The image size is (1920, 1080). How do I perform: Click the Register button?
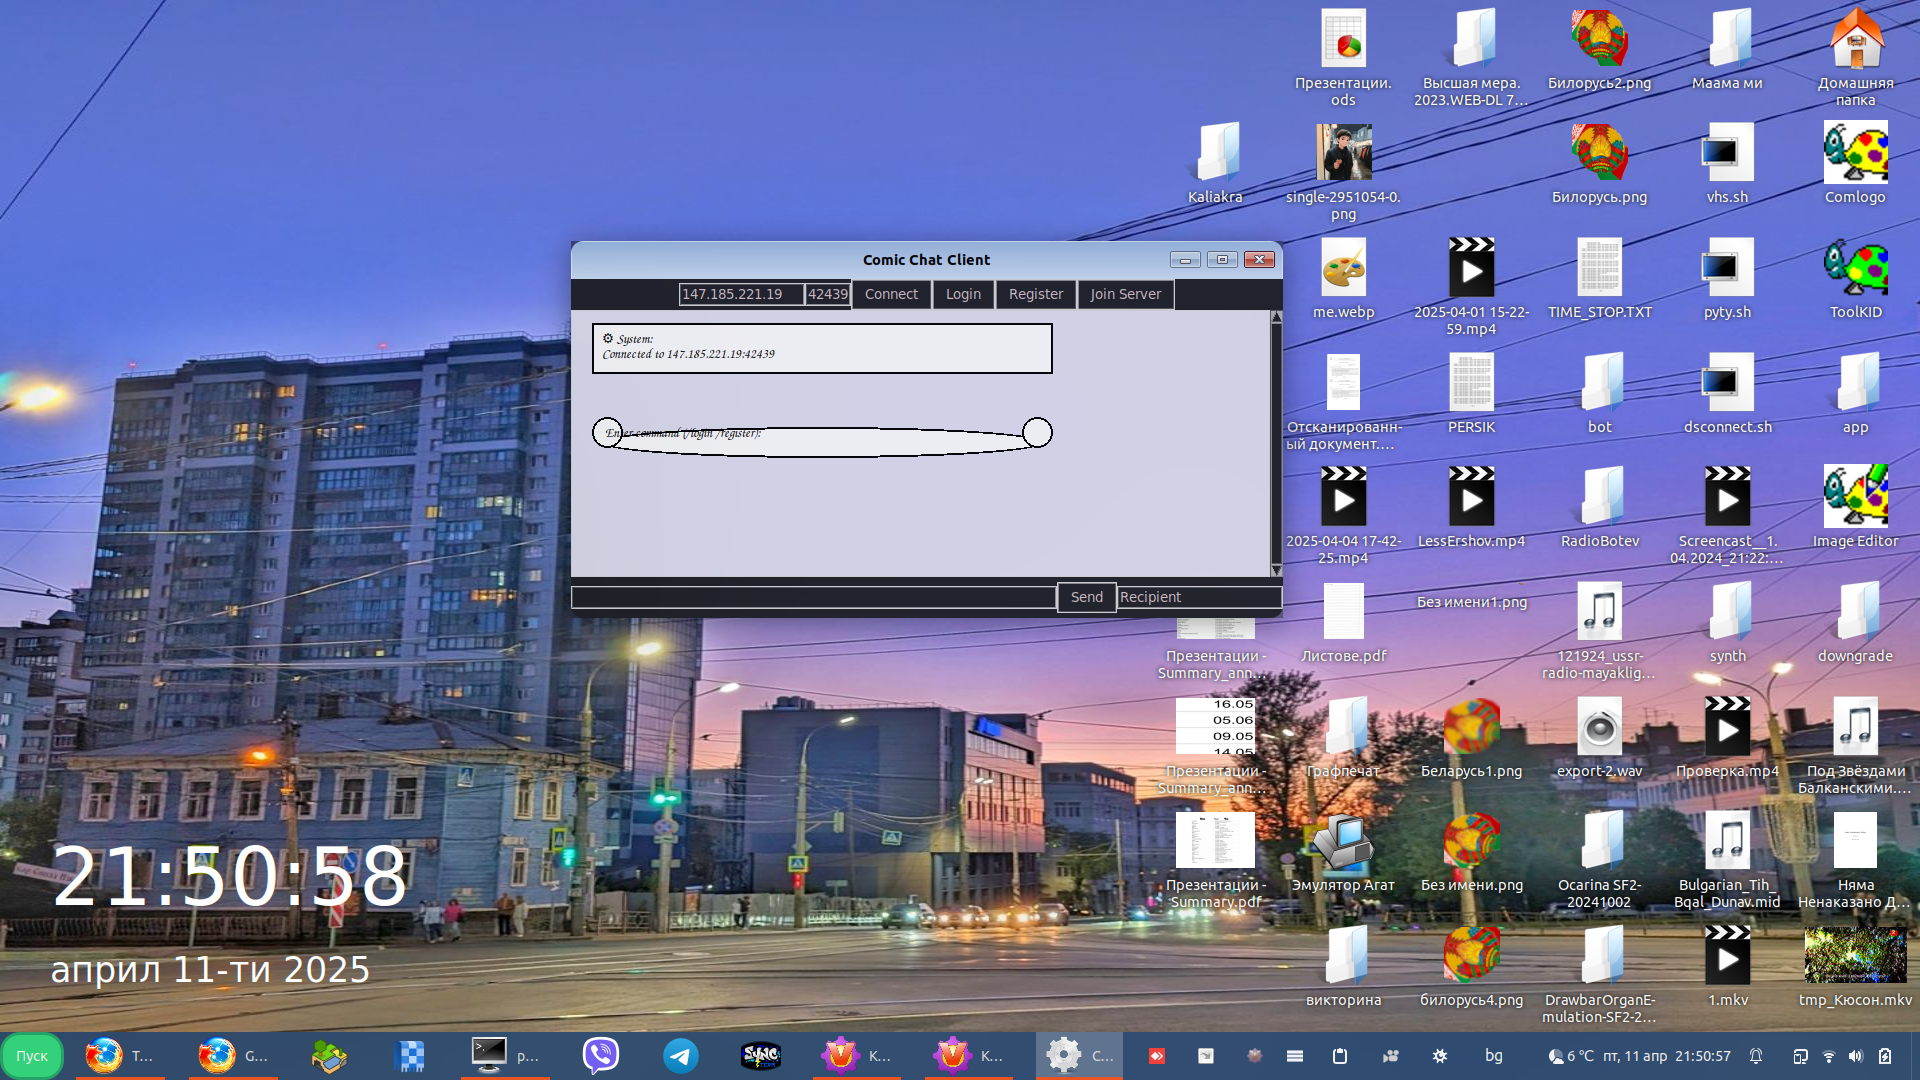pyautogui.click(x=1035, y=294)
